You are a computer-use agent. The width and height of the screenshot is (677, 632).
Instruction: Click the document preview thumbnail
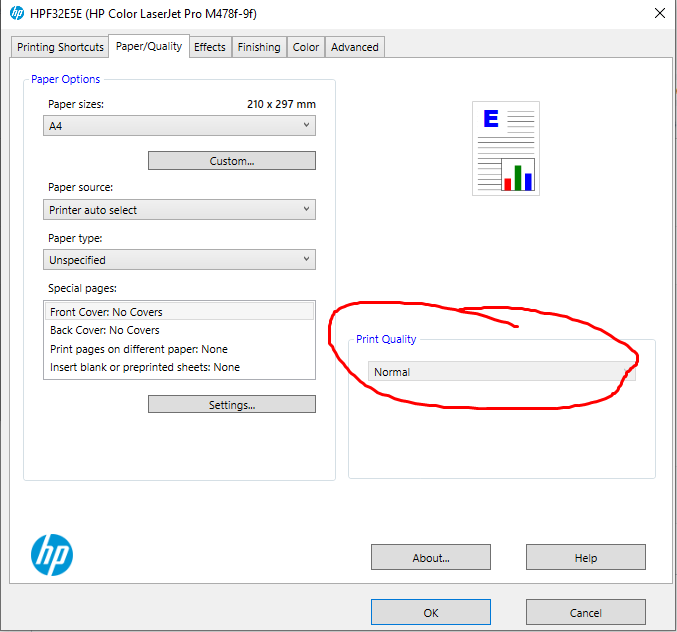tap(506, 149)
